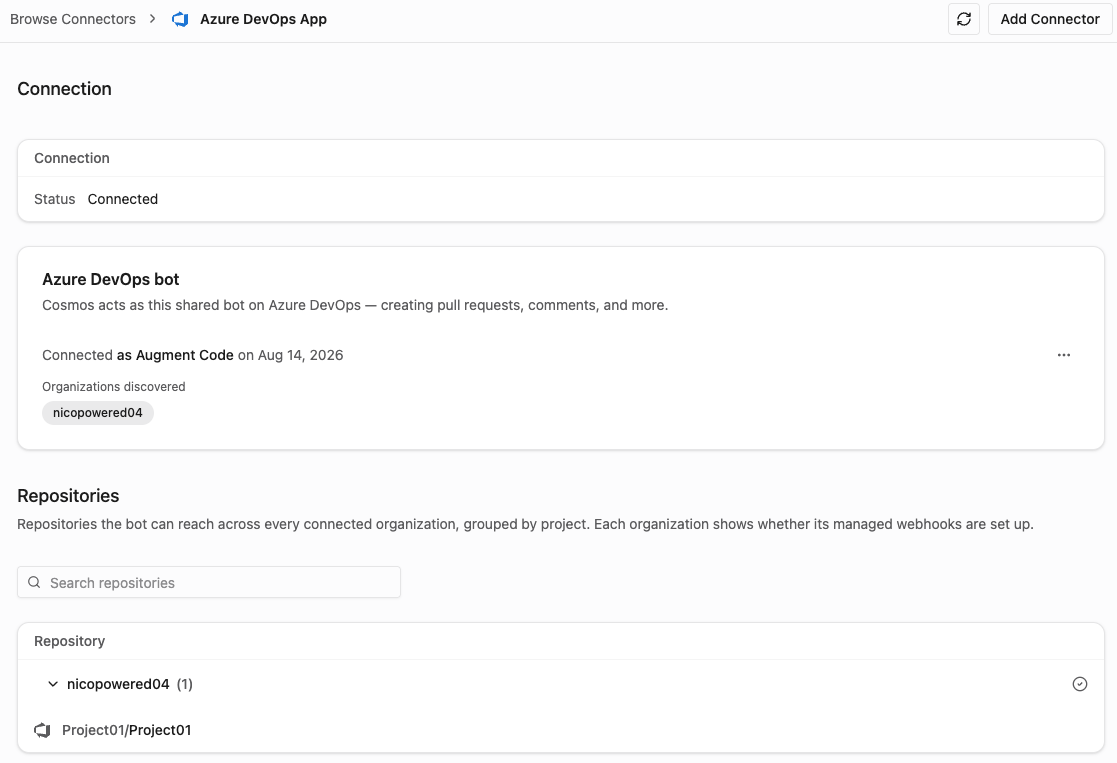
Task: Select the Repositories section heading
Action: (68, 495)
